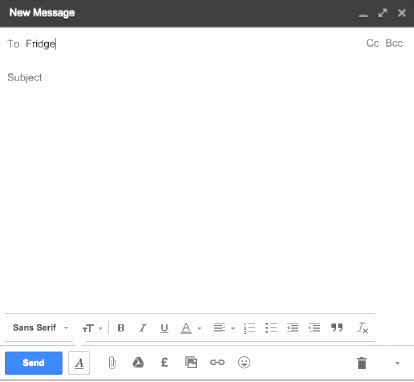Insert files using Google Drive
This screenshot has height=382, width=414.
pyautogui.click(x=138, y=362)
